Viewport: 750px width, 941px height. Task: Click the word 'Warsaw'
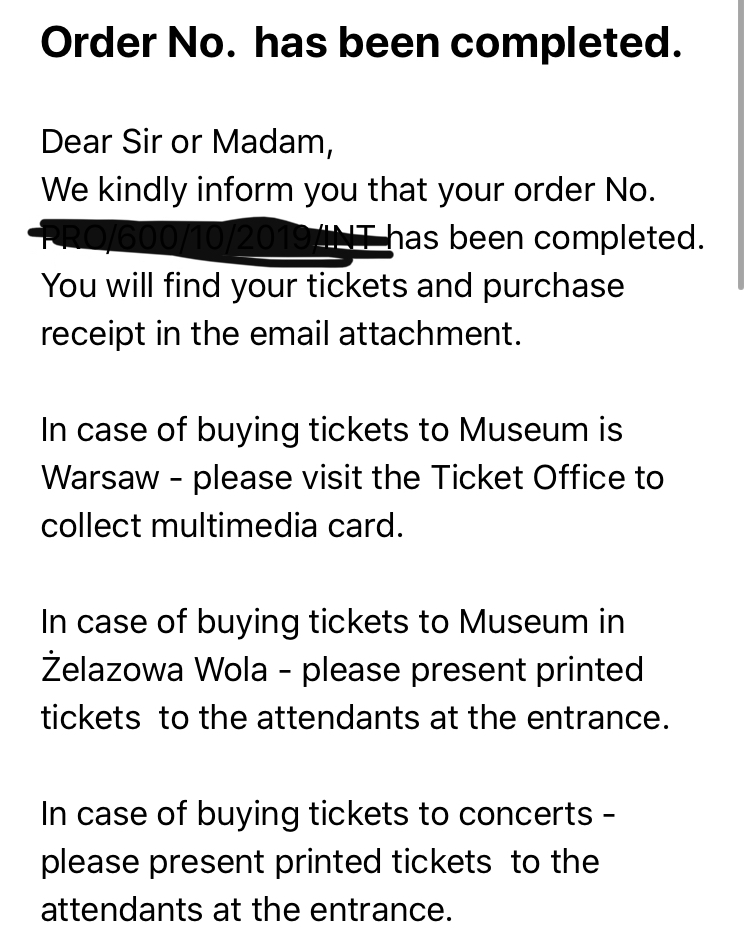[100, 477]
